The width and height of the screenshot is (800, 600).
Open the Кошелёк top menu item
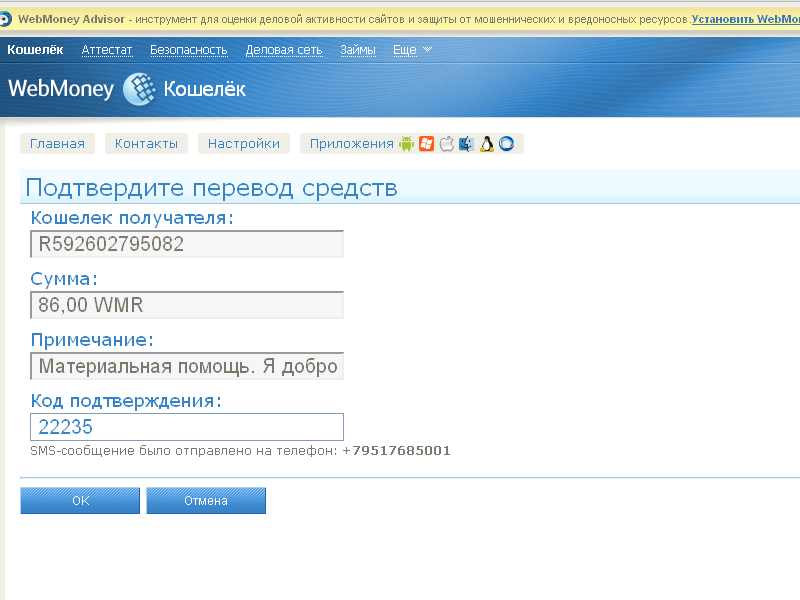click(35, 49)
